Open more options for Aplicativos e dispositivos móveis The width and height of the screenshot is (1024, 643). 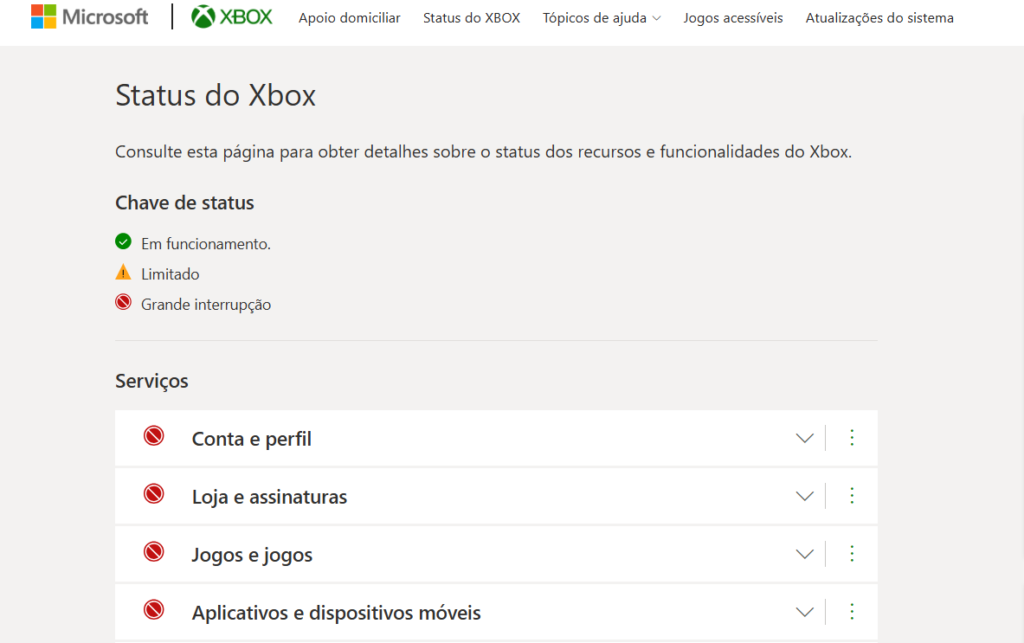click(852, 612)
